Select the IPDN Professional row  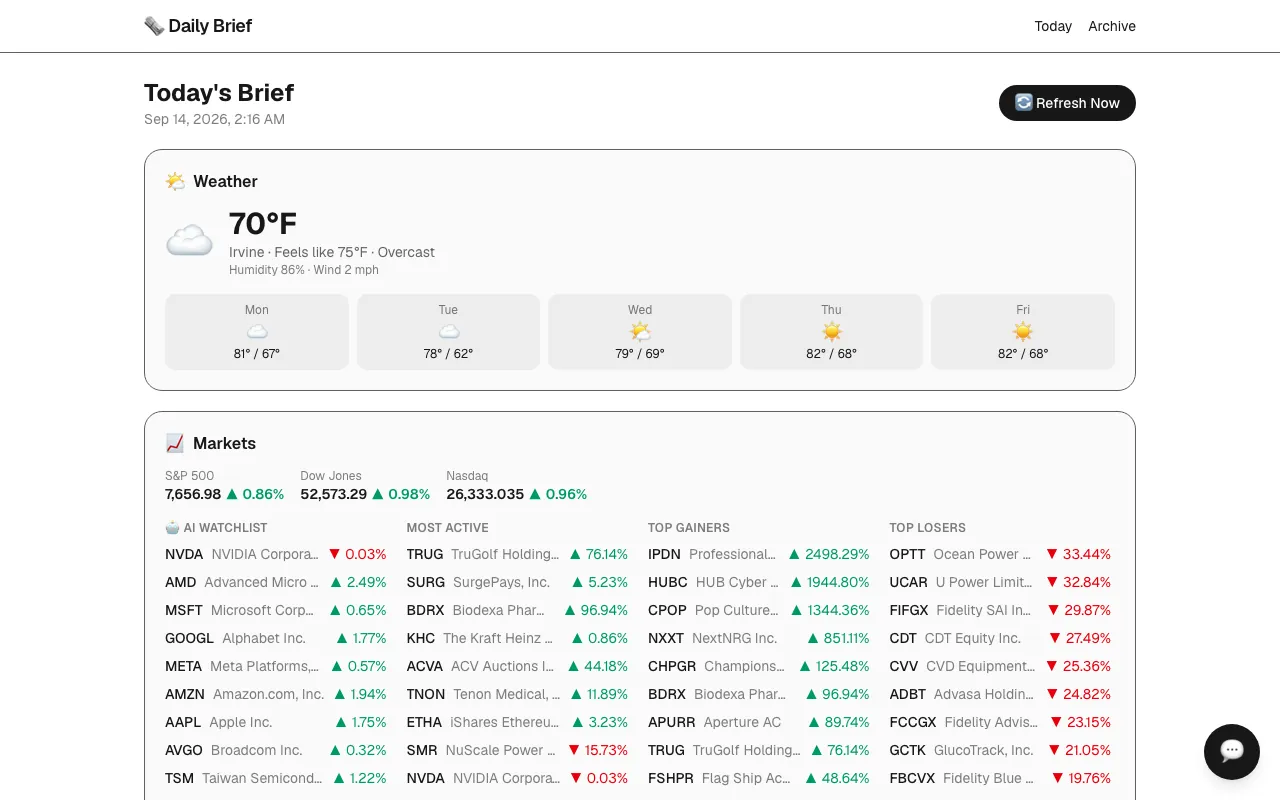click(x=759, y=554)
